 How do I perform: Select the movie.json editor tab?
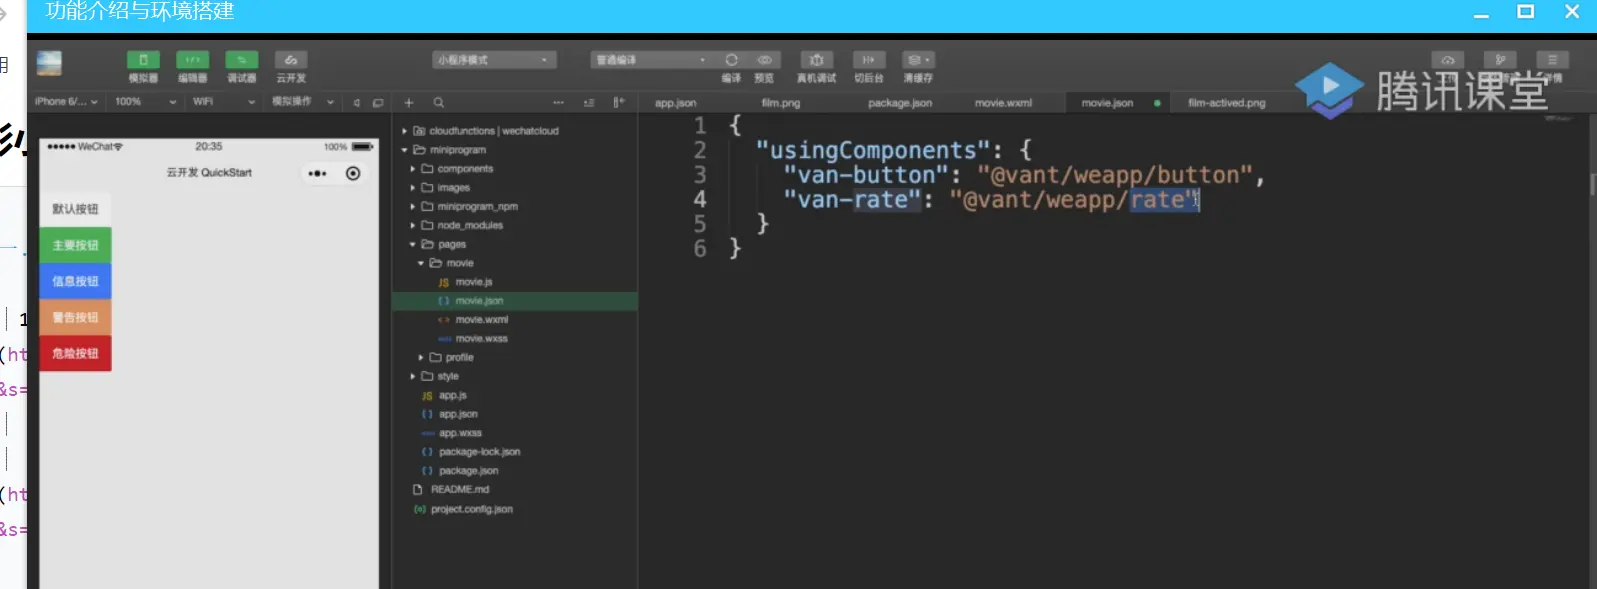click(1107, 103)
